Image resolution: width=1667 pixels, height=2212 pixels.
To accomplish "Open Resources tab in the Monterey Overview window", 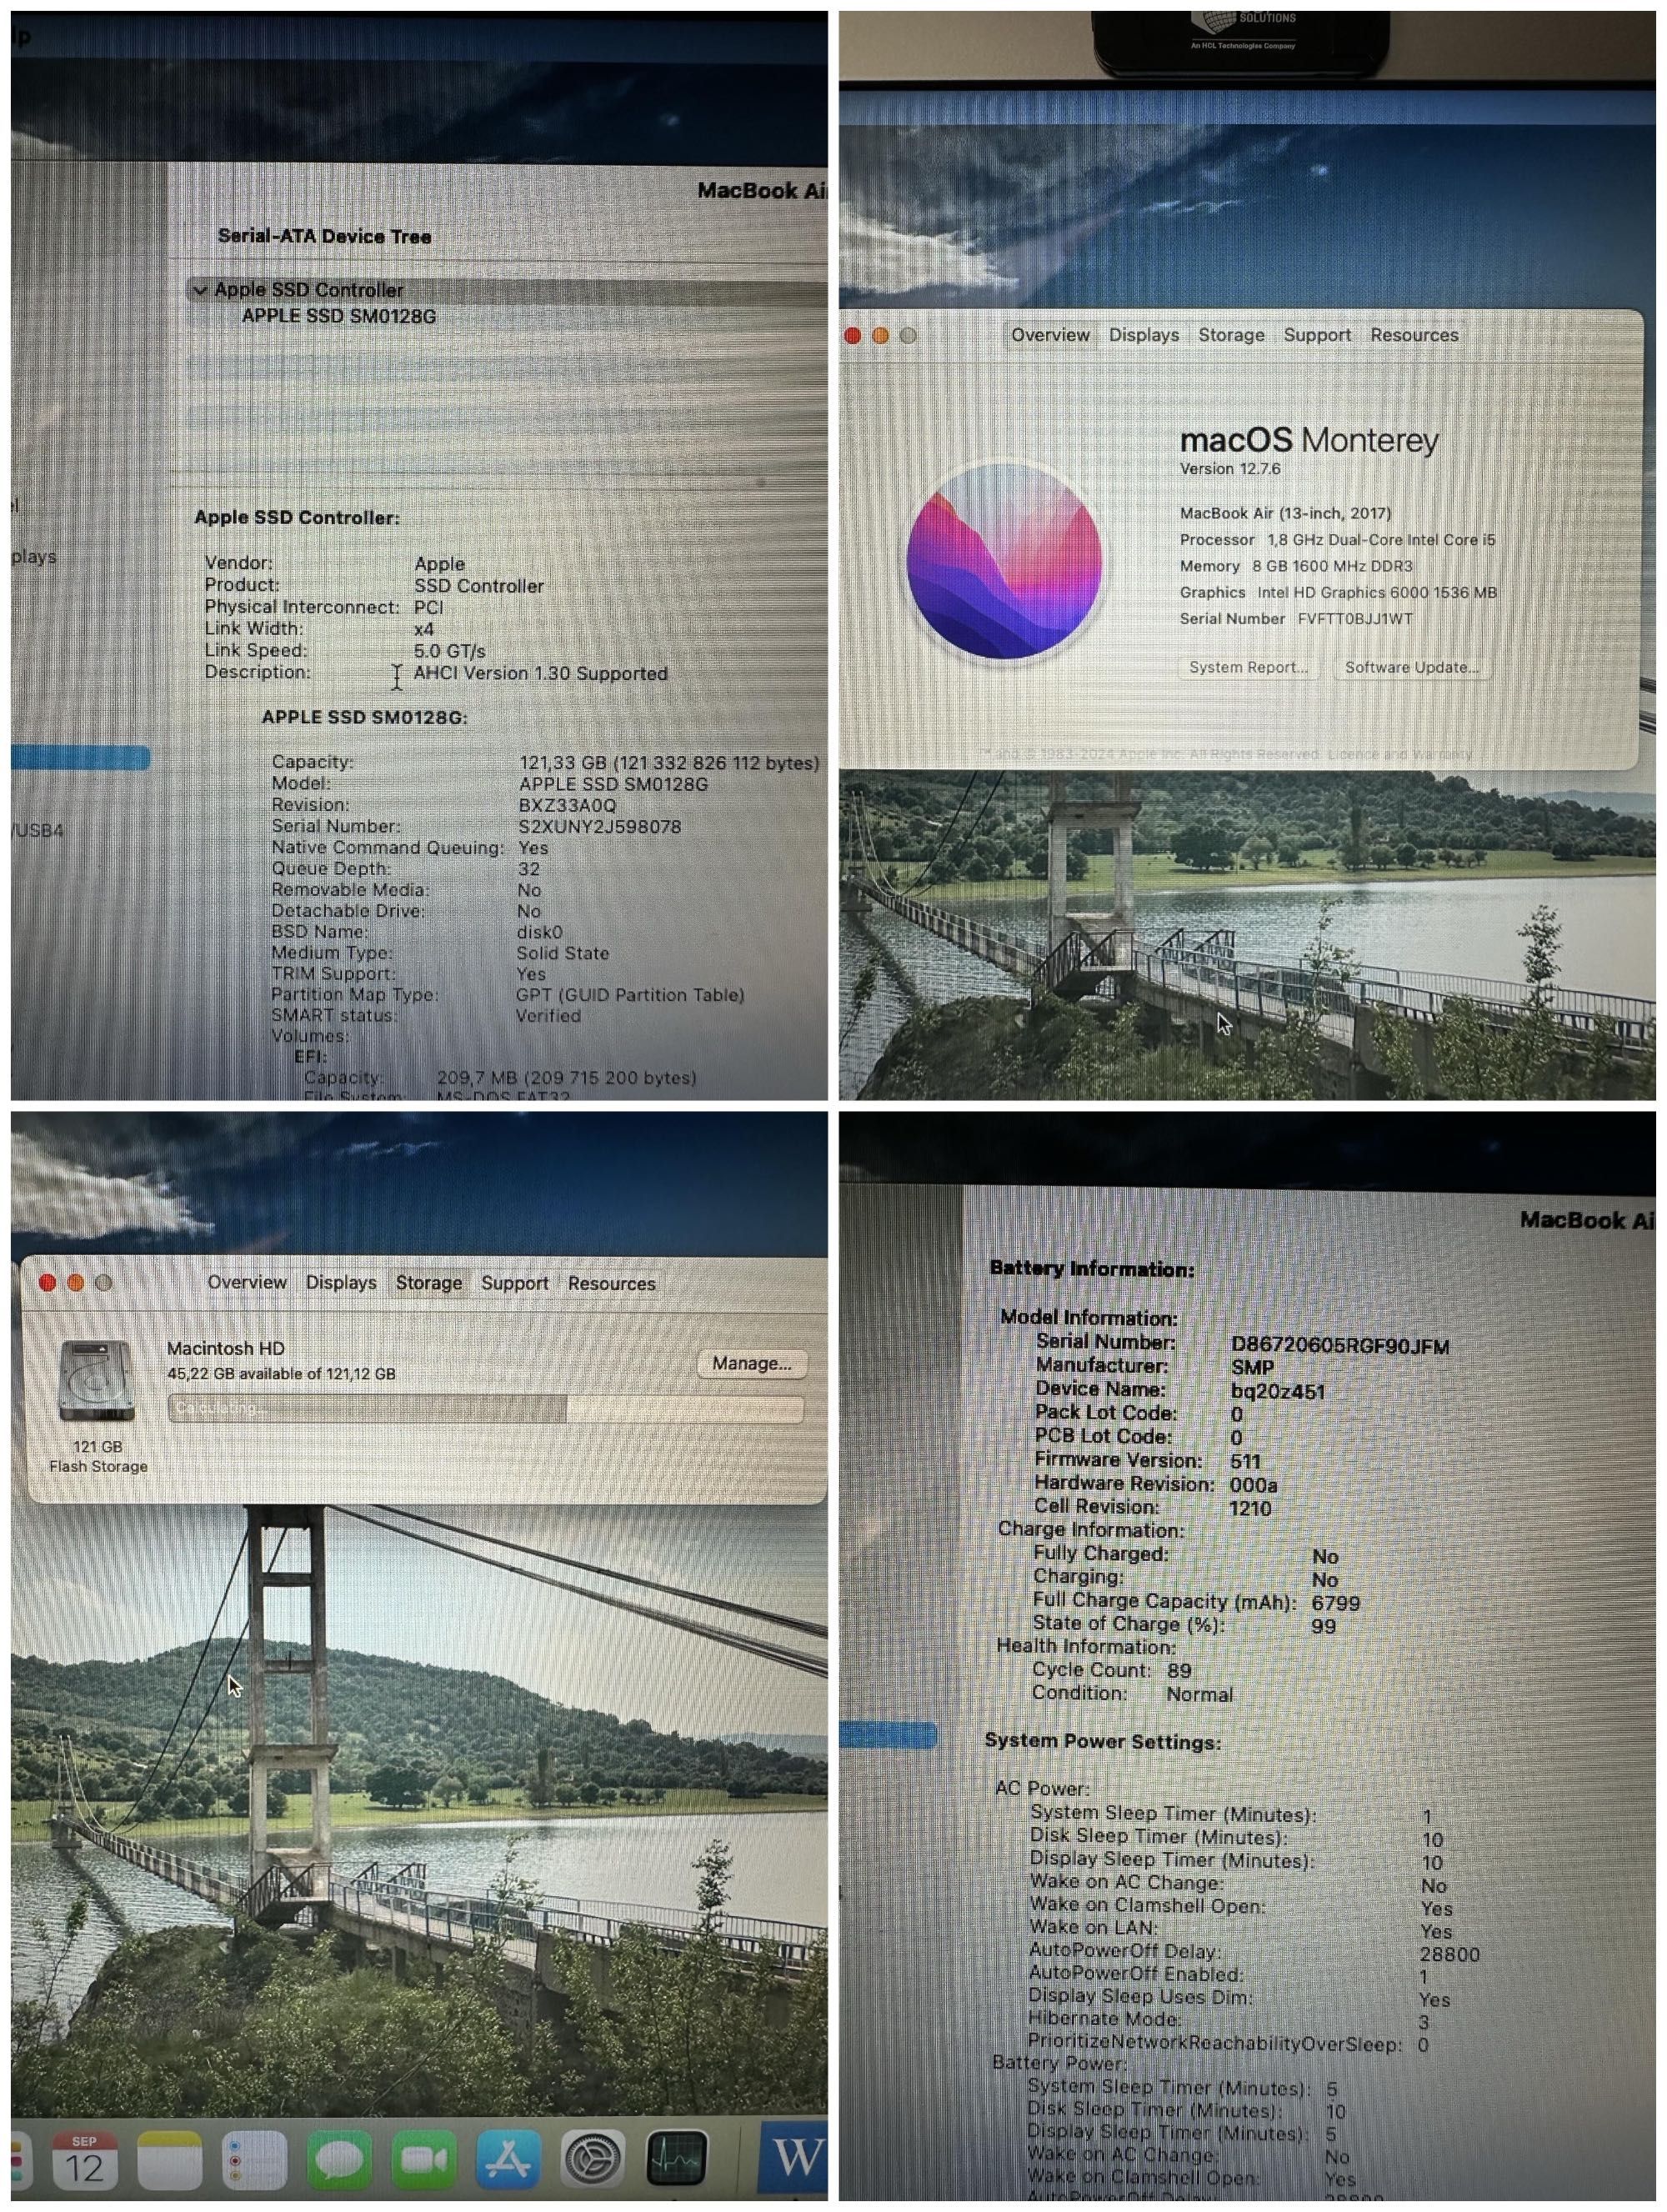I will [x=1414, y=335].
